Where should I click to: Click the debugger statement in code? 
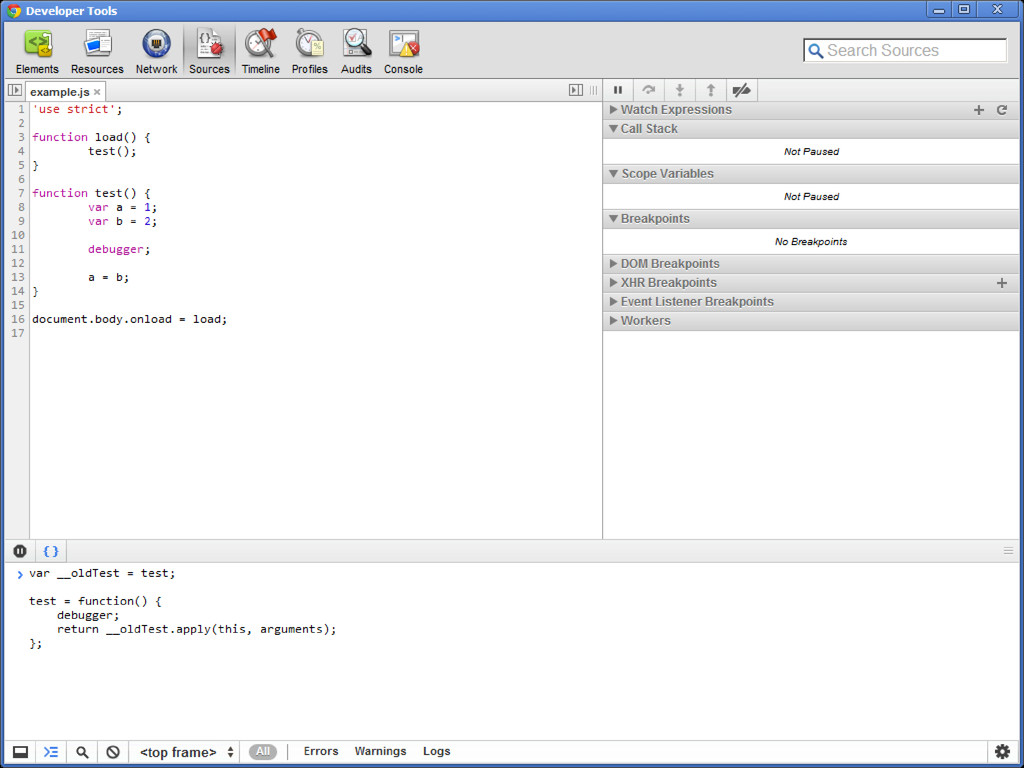[x=119, y=249]
